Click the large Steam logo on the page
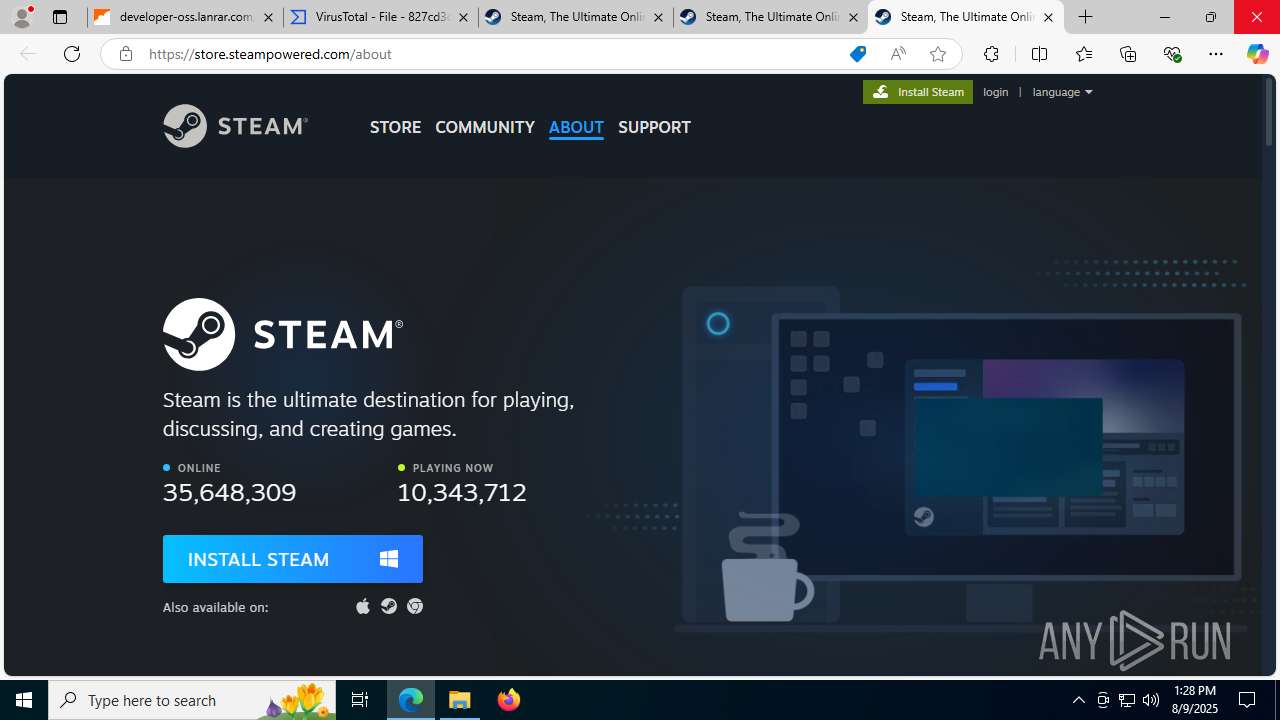The width and height of the screenshot is (1280, 720). click(283, 334)
